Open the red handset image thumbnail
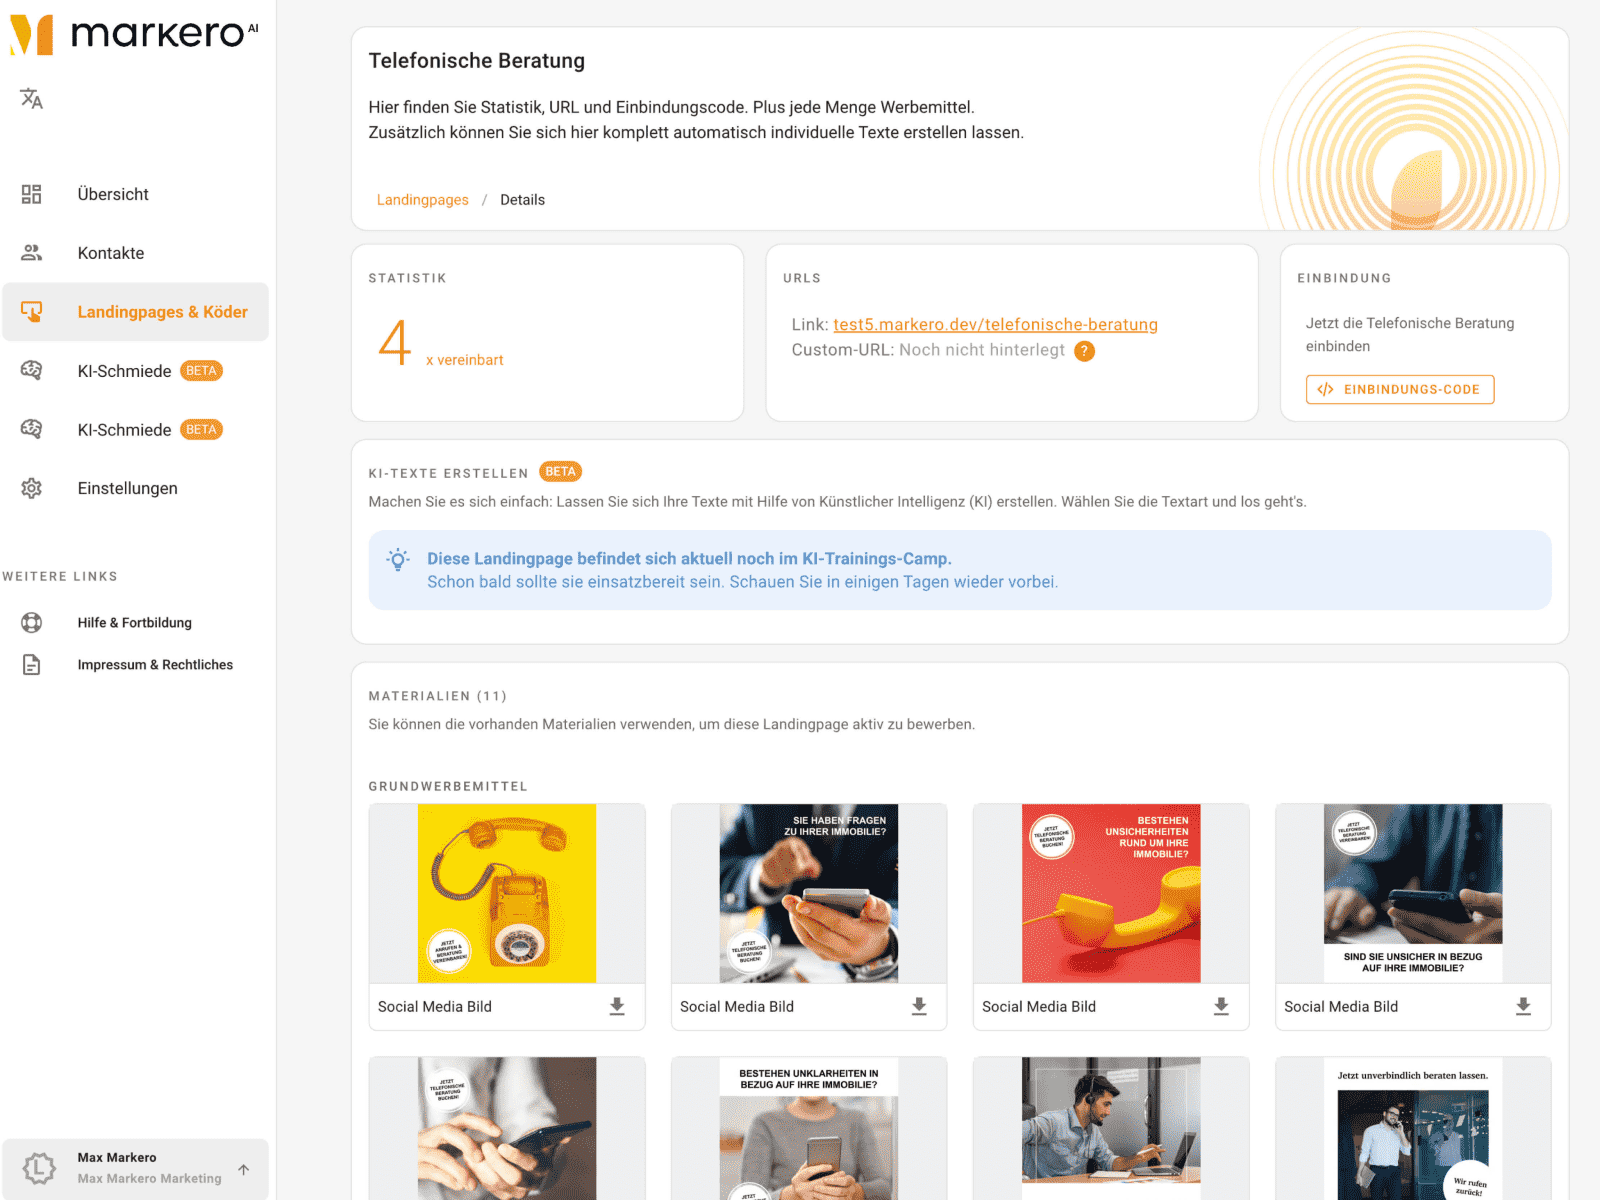Screen dimensions: 1600x1200 [1111, 893]
